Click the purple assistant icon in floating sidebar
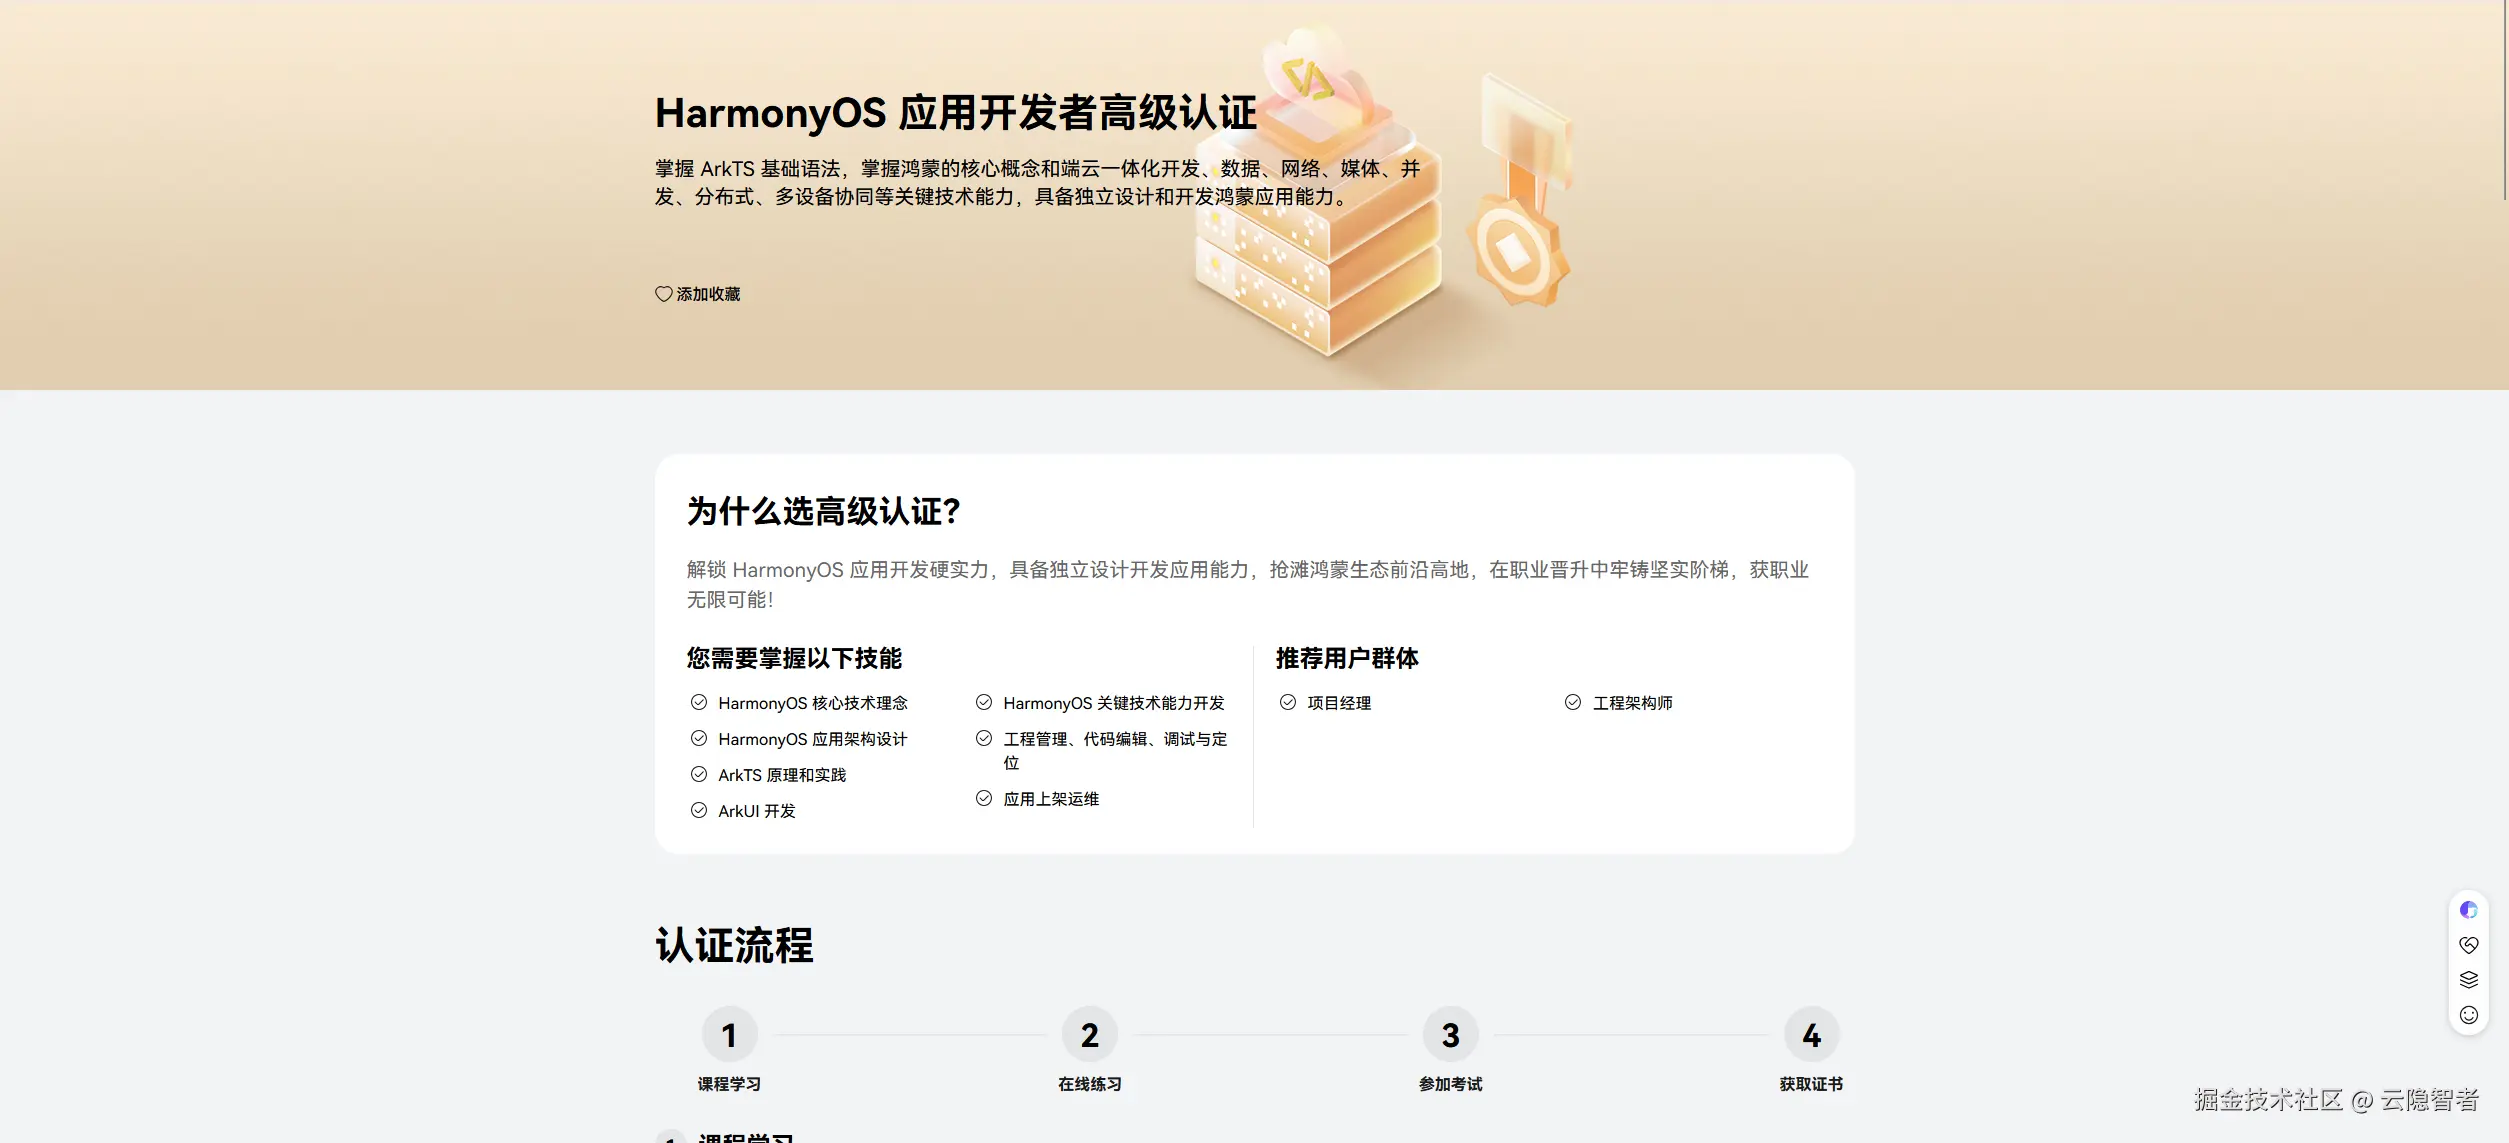 point(2468,909)
